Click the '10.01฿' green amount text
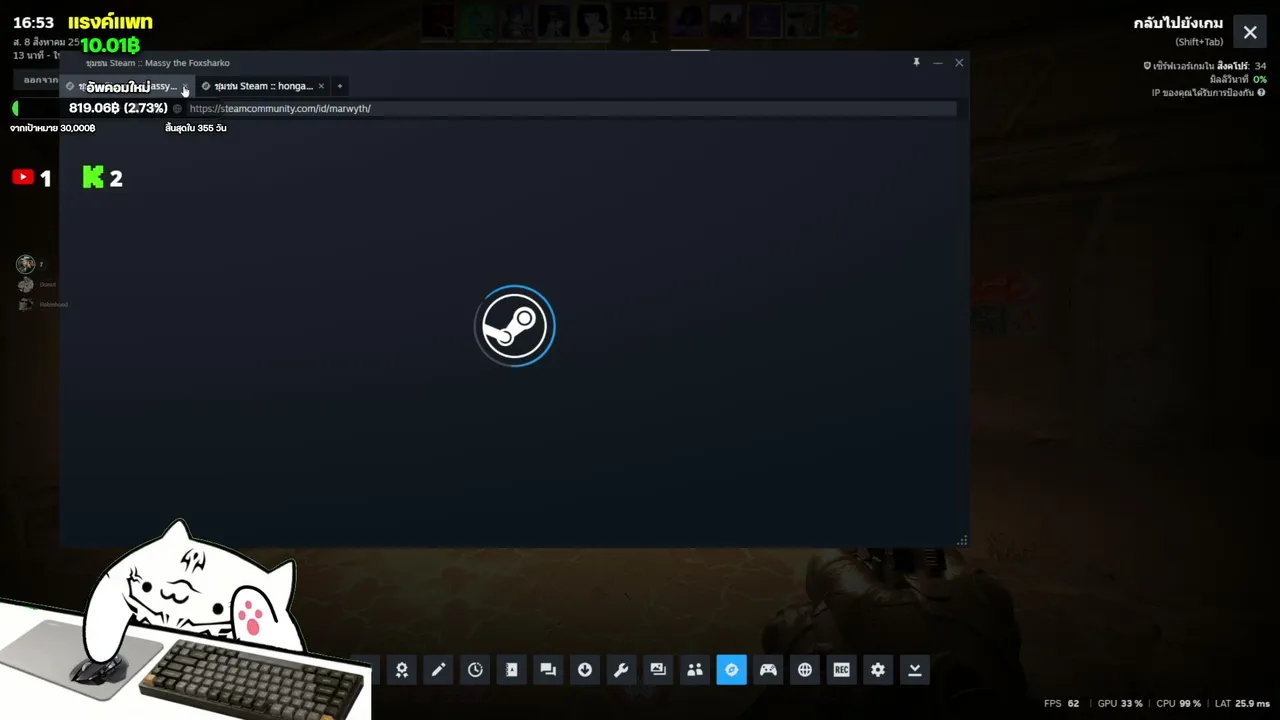Screen dimensions: 1280x720 [110, 45]
